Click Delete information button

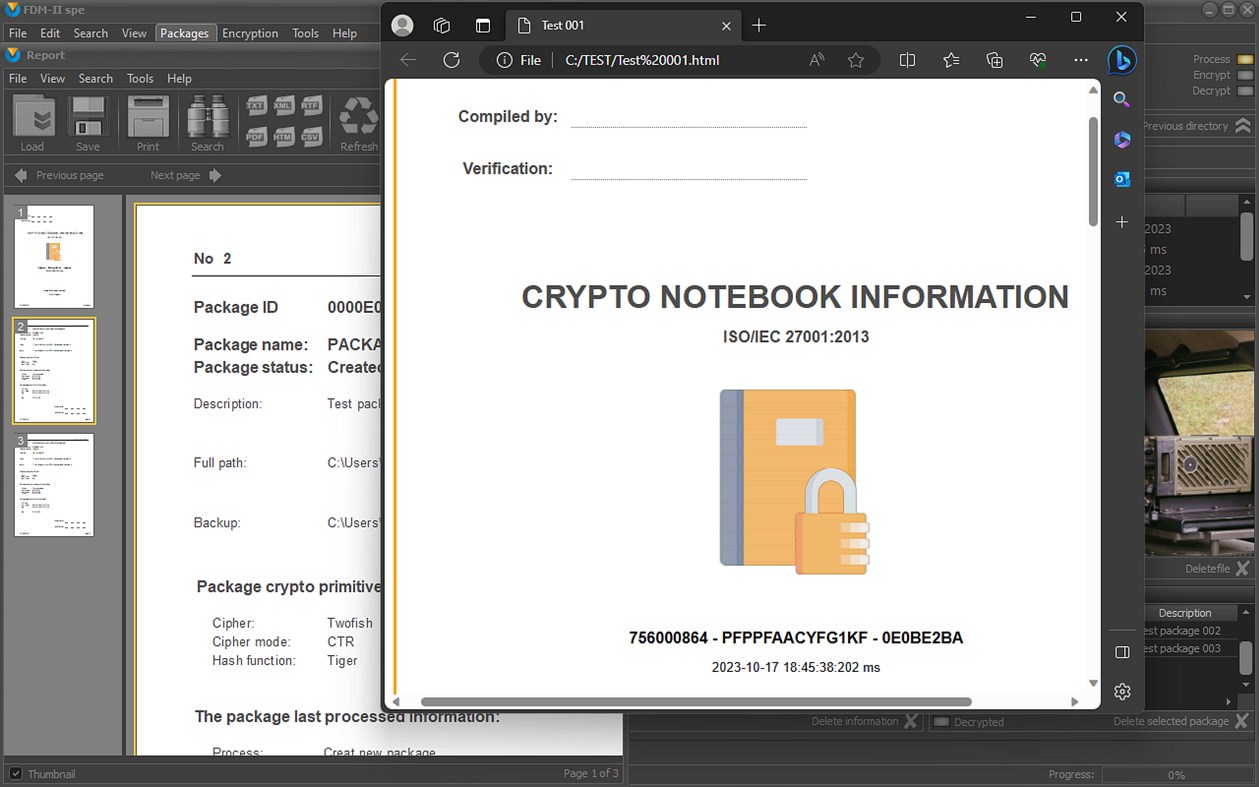864,721
